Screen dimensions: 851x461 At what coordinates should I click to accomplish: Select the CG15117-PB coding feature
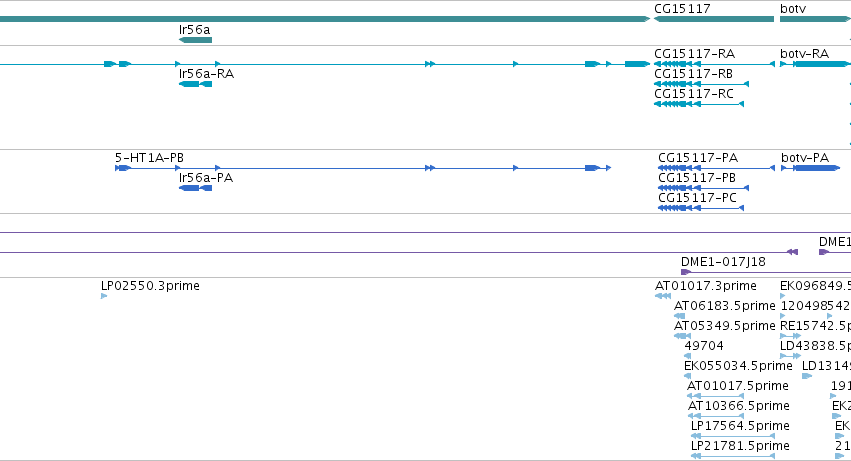click(703, 188)
